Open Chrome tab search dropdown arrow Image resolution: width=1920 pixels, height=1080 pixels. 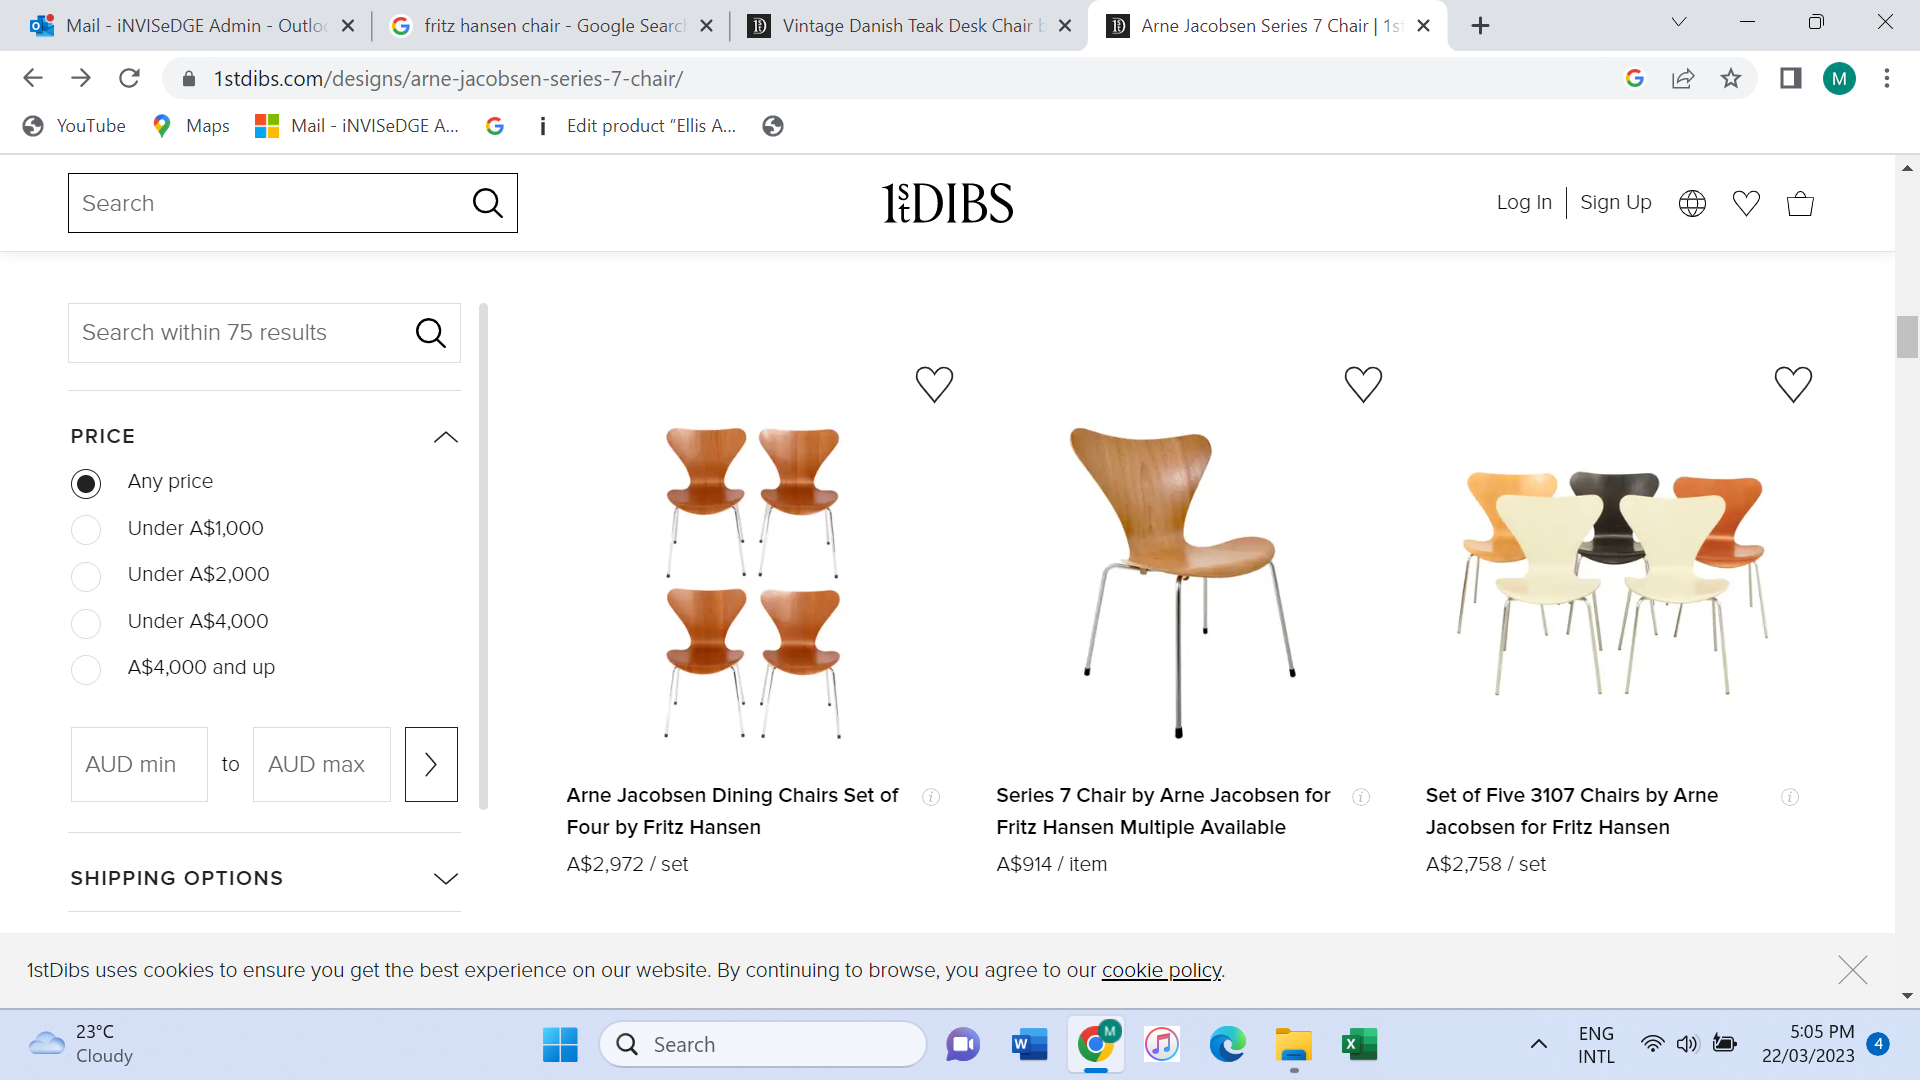click(x=1679, y=22)
